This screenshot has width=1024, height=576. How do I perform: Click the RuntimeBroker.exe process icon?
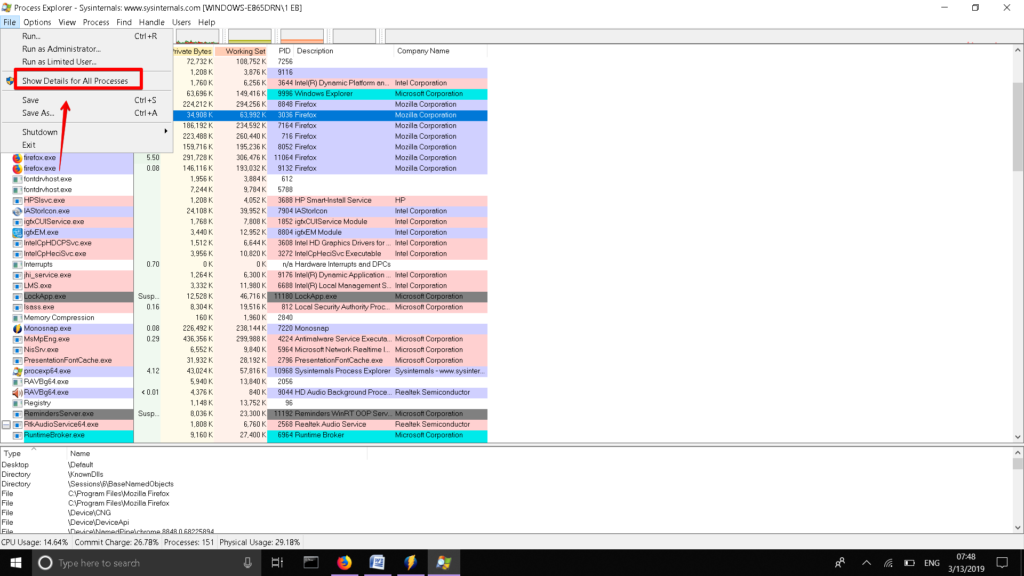[x=17, y=435]
